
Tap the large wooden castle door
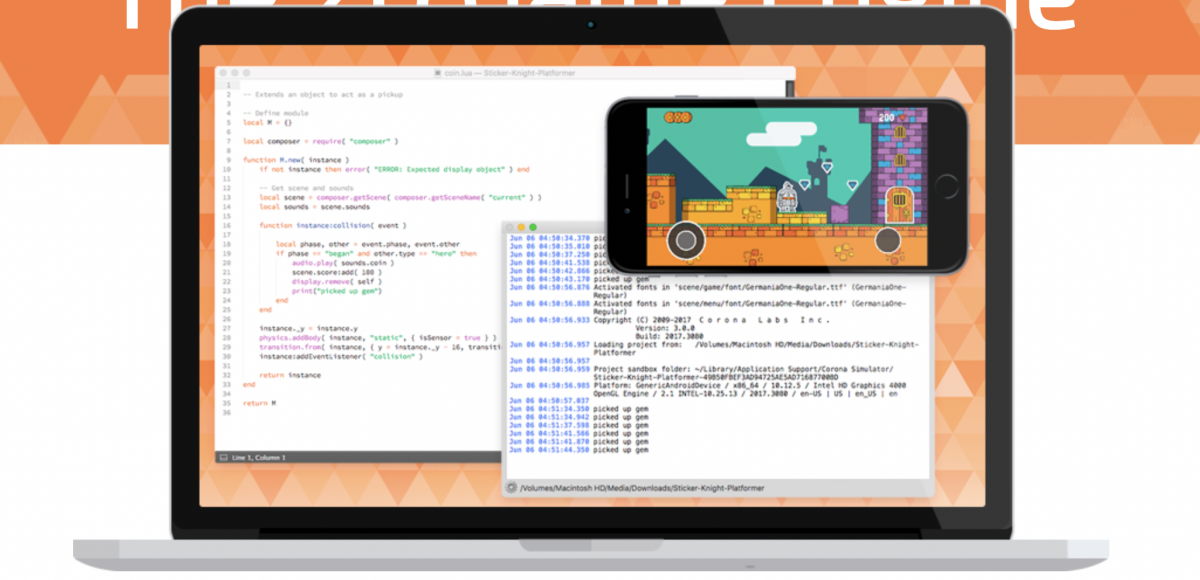click(900, 204)
